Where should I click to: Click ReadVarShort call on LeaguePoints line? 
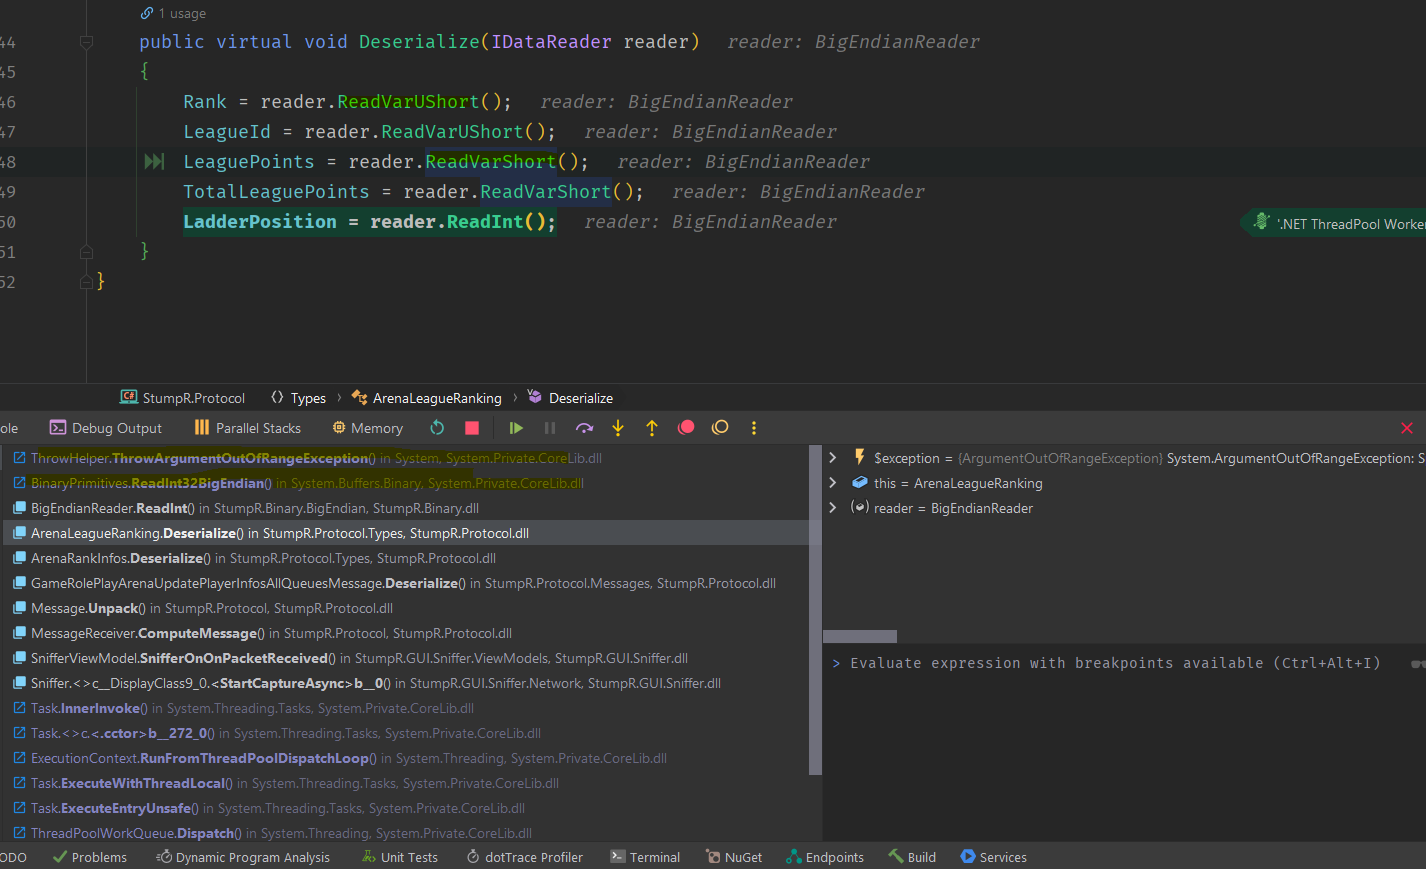pos(490,161)
